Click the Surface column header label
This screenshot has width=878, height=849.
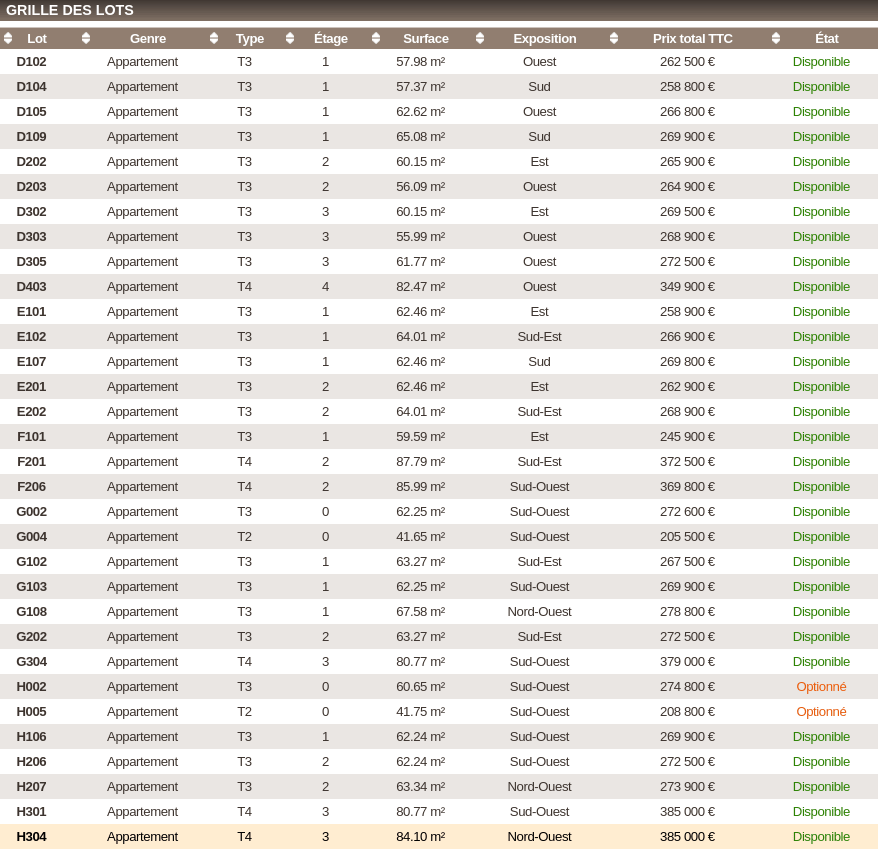425,38
